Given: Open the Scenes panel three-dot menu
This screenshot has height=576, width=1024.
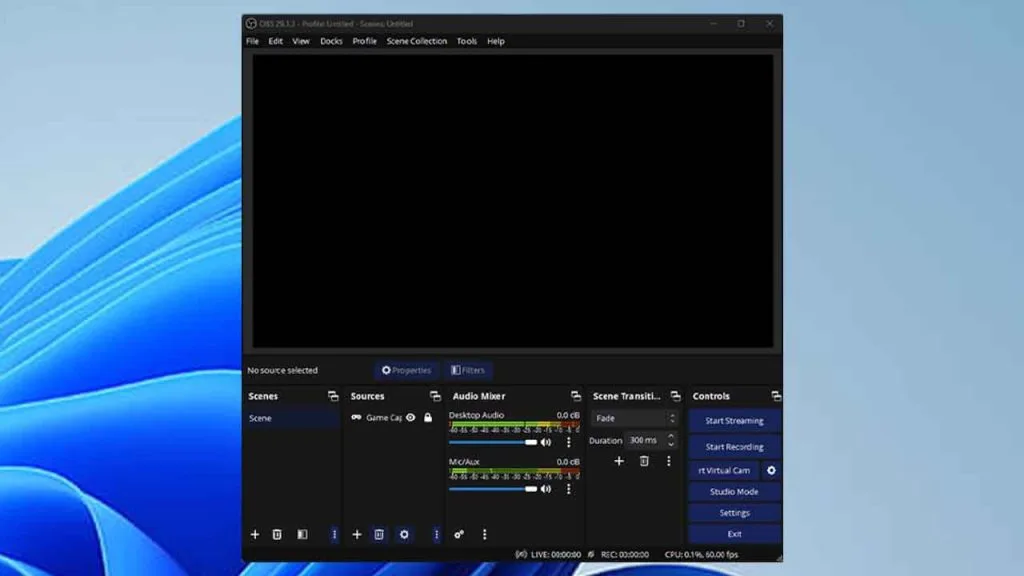Looking at the screenshot, I should 334,534.
